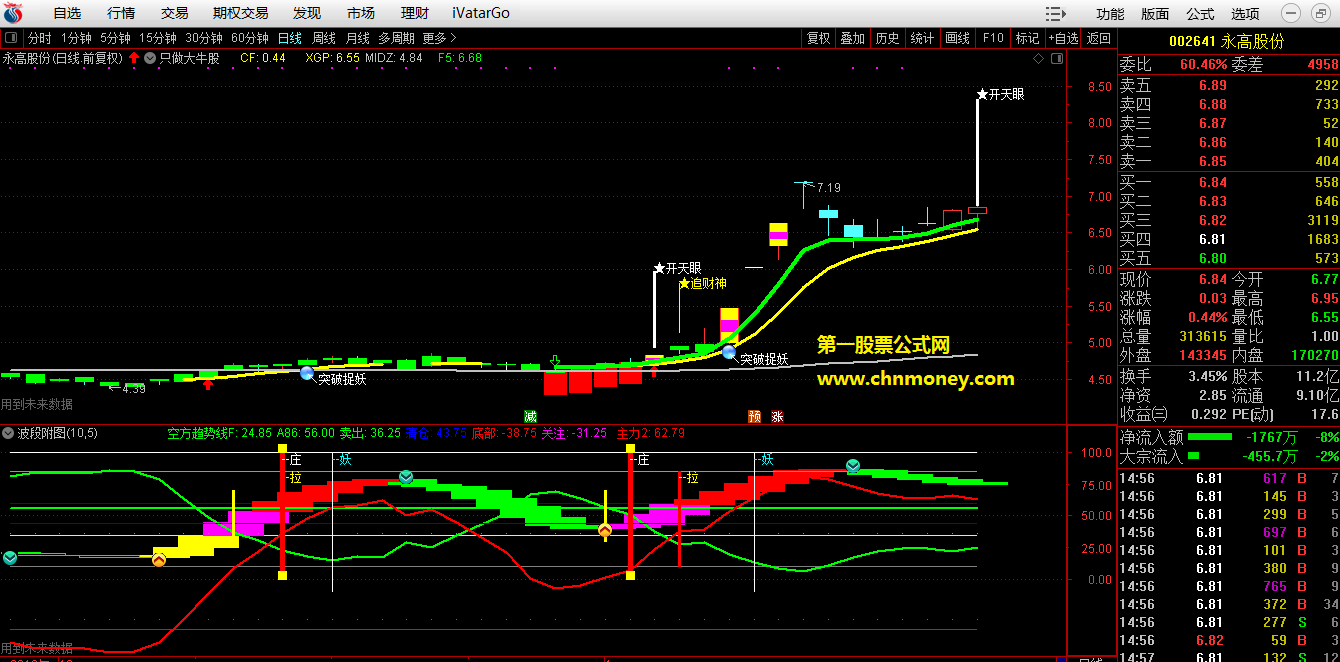The height and width of the screenshot is (662, 1340).
Task: Open the 功能 menu
Action: click(x=1110, y=14)
